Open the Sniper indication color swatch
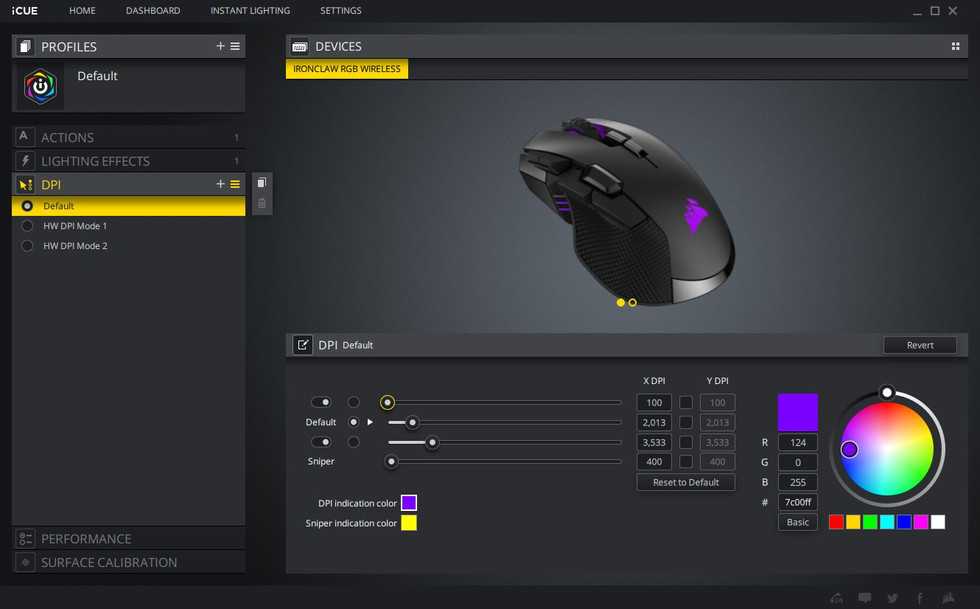980x609 pixels. (409, 523)
